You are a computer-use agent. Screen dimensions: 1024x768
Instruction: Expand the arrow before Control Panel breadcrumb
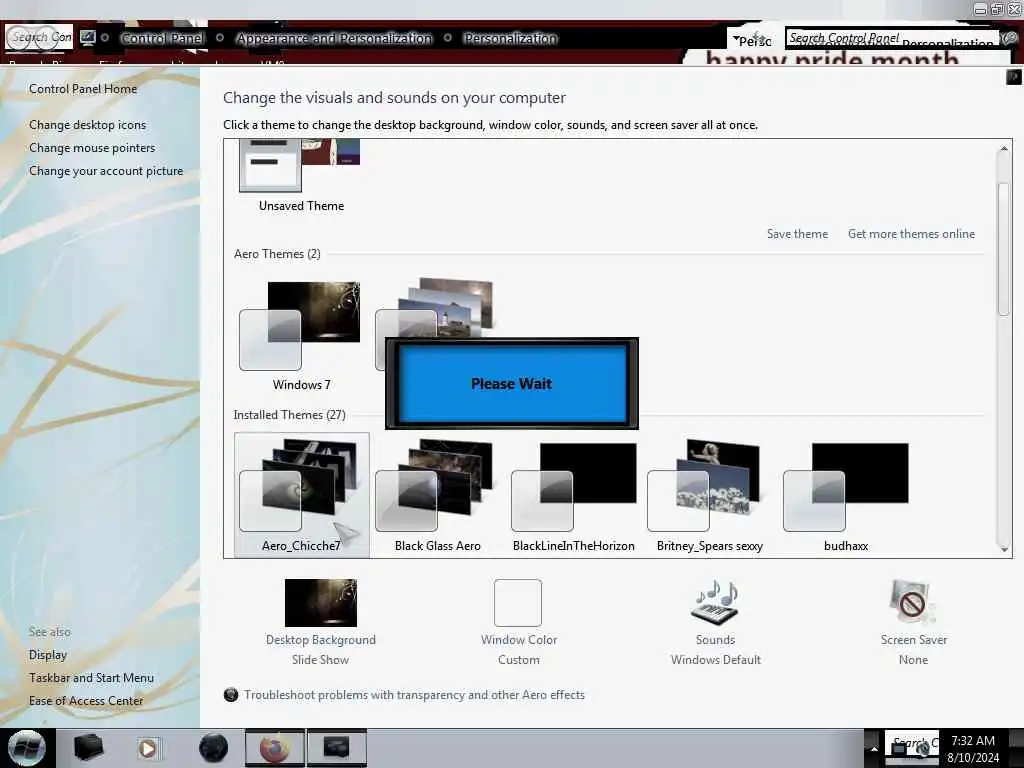coord(104,38)
